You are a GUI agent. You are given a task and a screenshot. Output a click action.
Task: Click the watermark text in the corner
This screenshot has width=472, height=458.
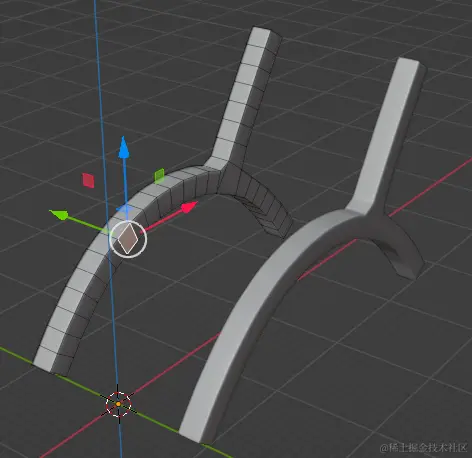tap(424, 447)
